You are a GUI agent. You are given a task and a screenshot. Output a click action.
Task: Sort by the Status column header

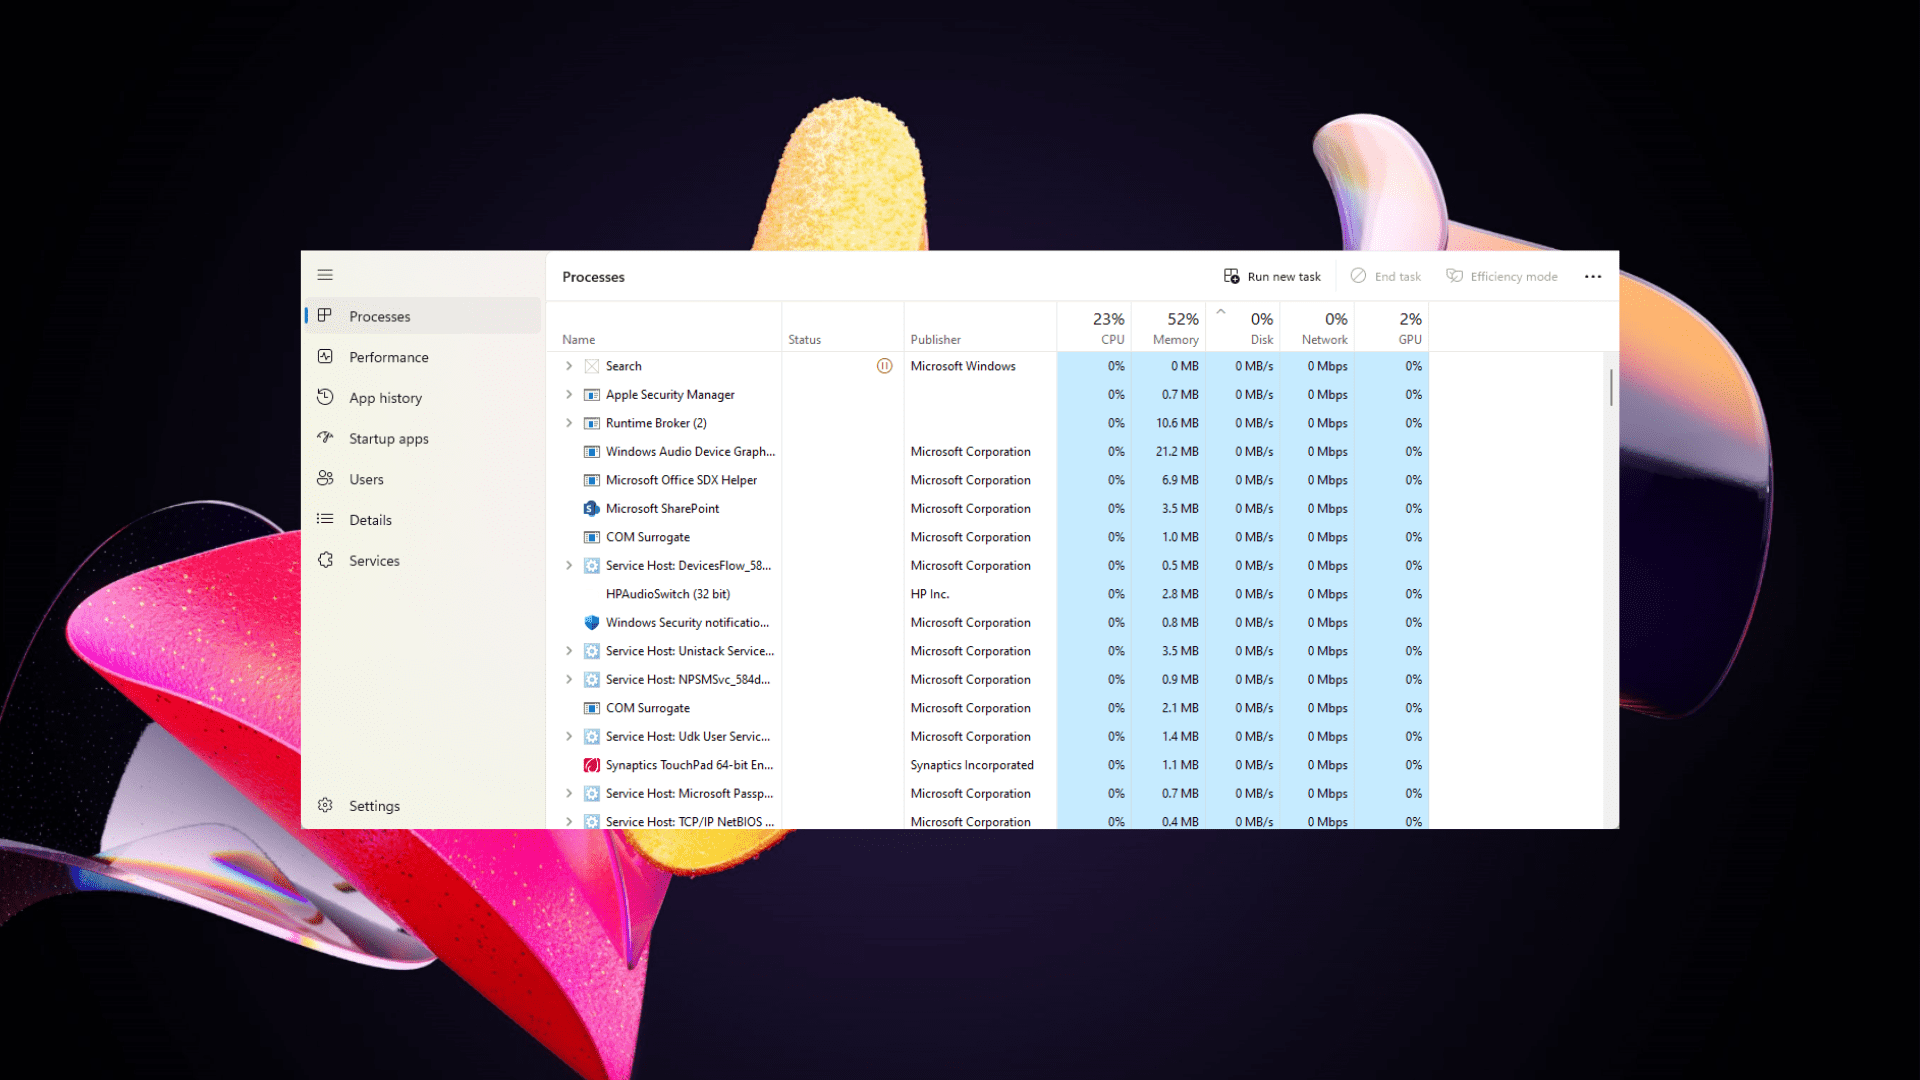click(843, 327)
